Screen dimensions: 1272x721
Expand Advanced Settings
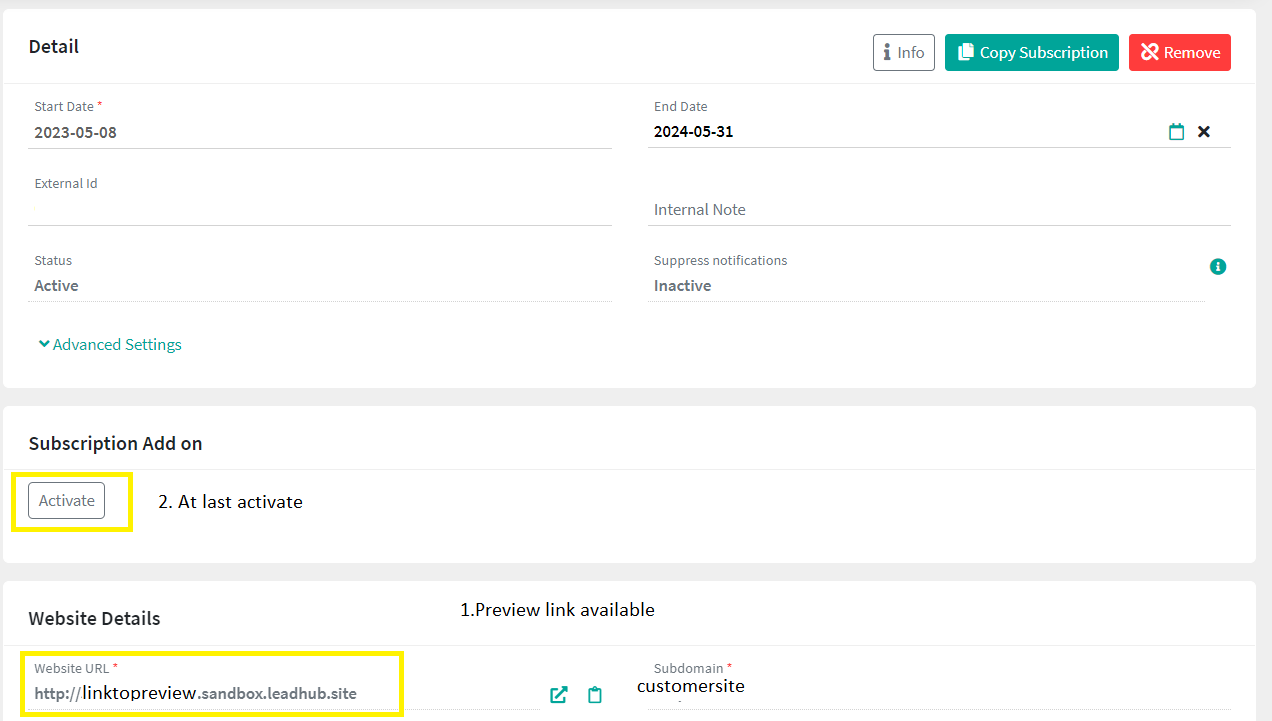pyautogui.click(x=110, y=345)
